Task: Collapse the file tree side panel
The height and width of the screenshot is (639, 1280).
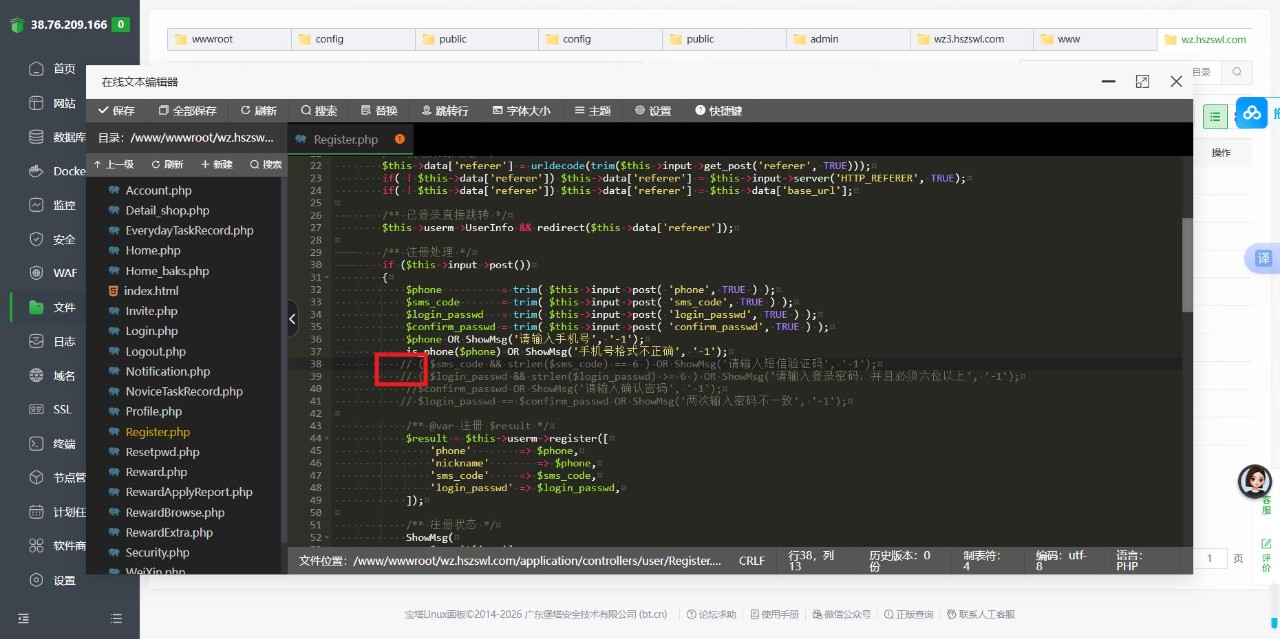Action: 292,319
